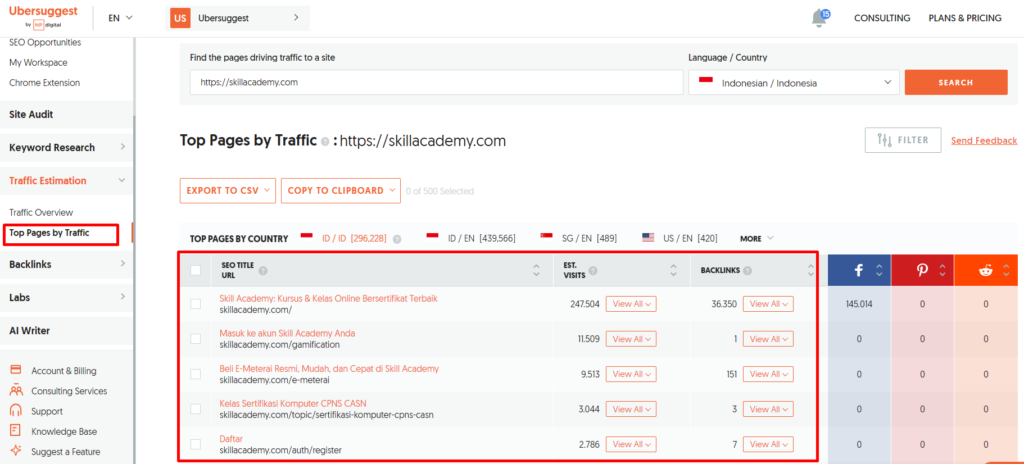Click the Ubersuggest logo
The height and width of the screenshot is (464, 1024).
[x=44, y=15]
